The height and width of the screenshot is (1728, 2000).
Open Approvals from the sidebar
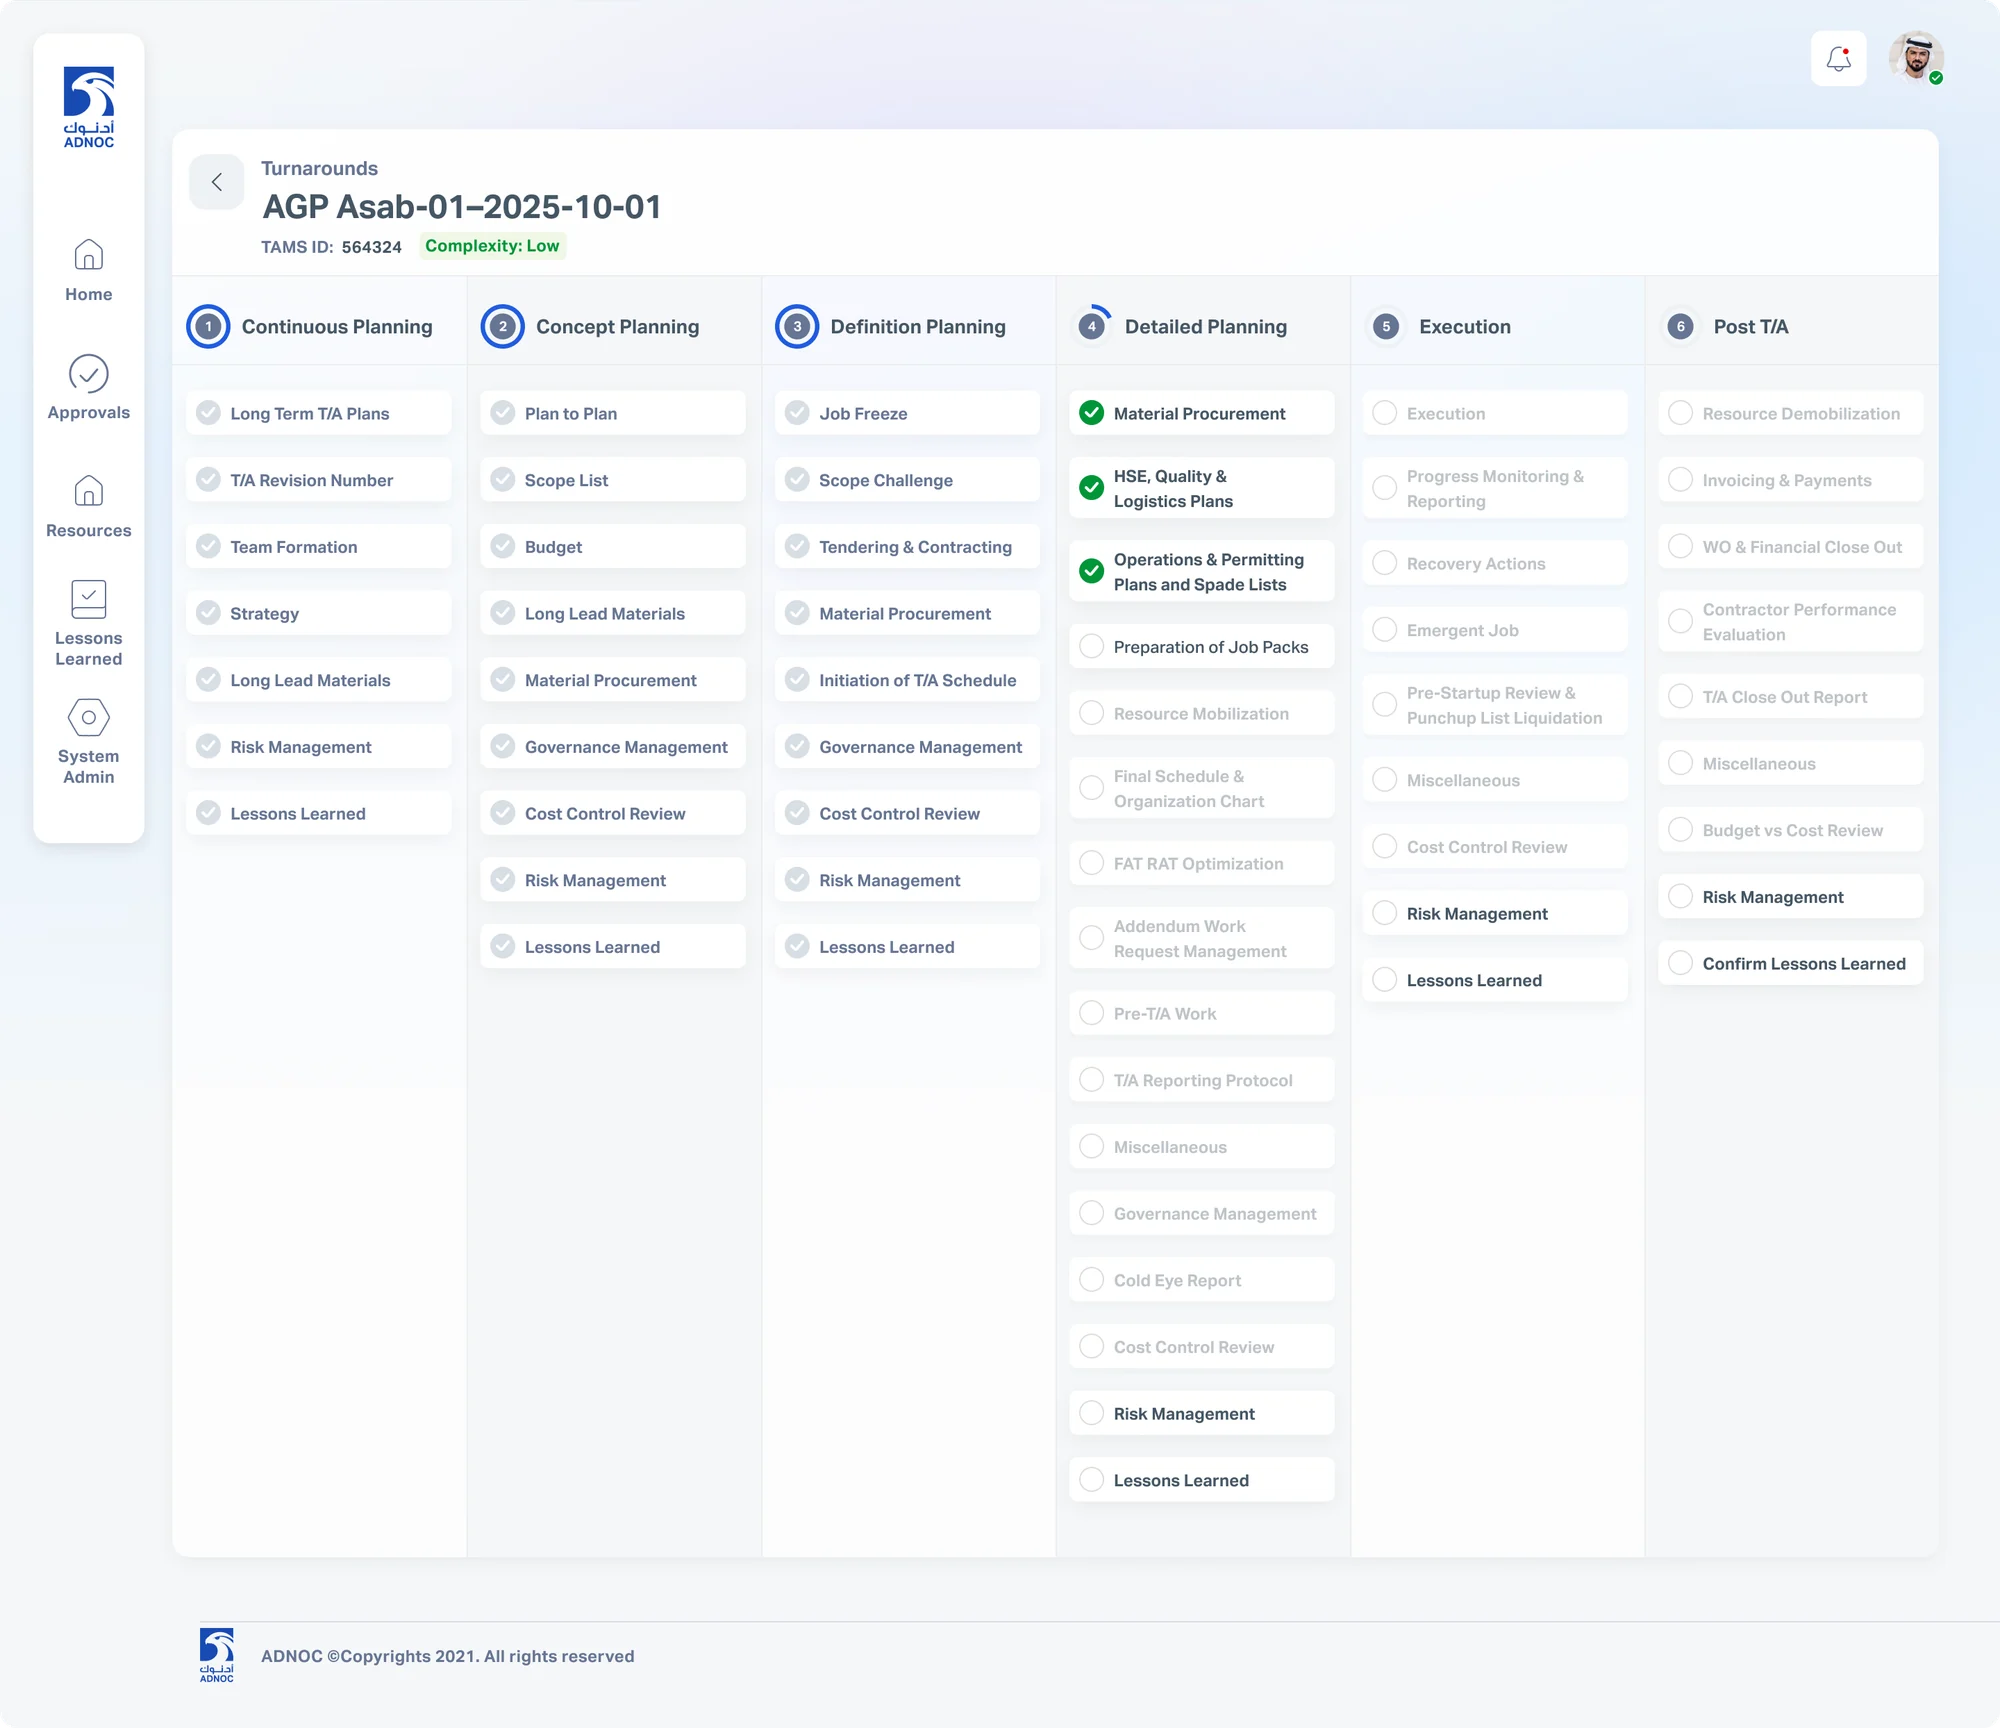point(89,388)
